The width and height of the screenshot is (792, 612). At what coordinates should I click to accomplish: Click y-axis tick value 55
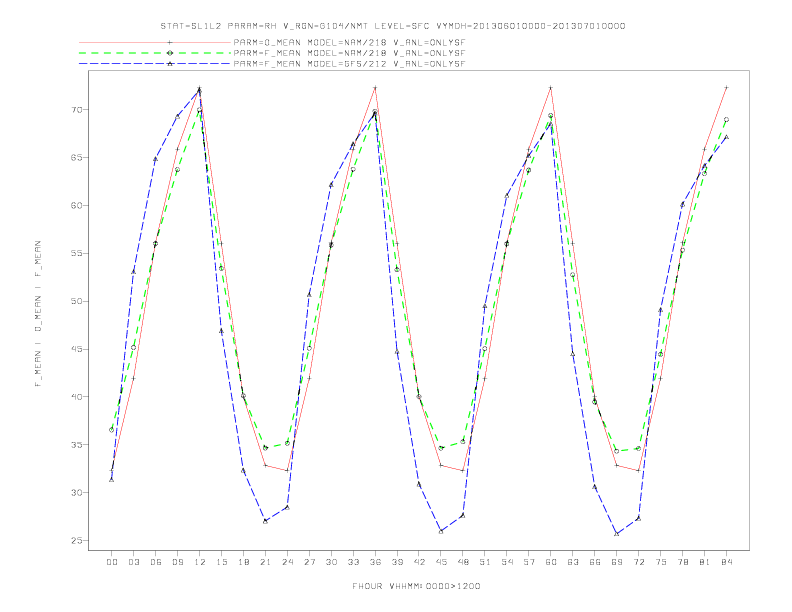[76, 253]
